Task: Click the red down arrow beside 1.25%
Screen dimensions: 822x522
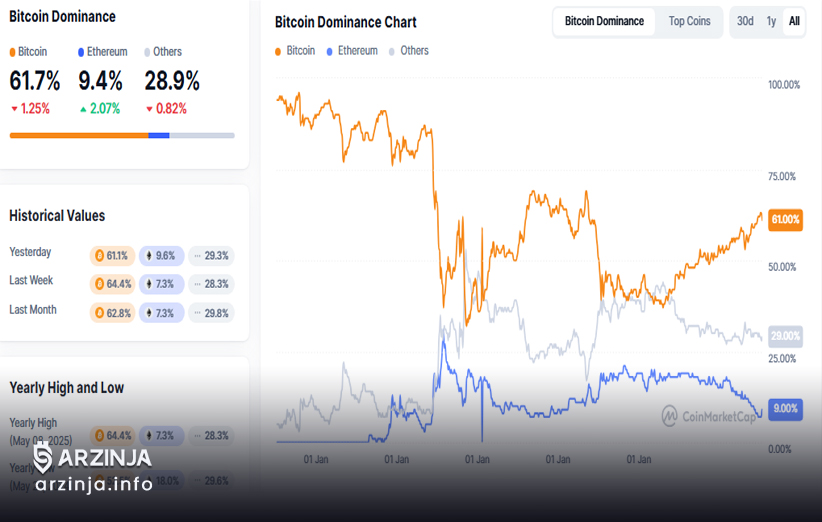Action: pyautogui.click(x=14, y=109)
